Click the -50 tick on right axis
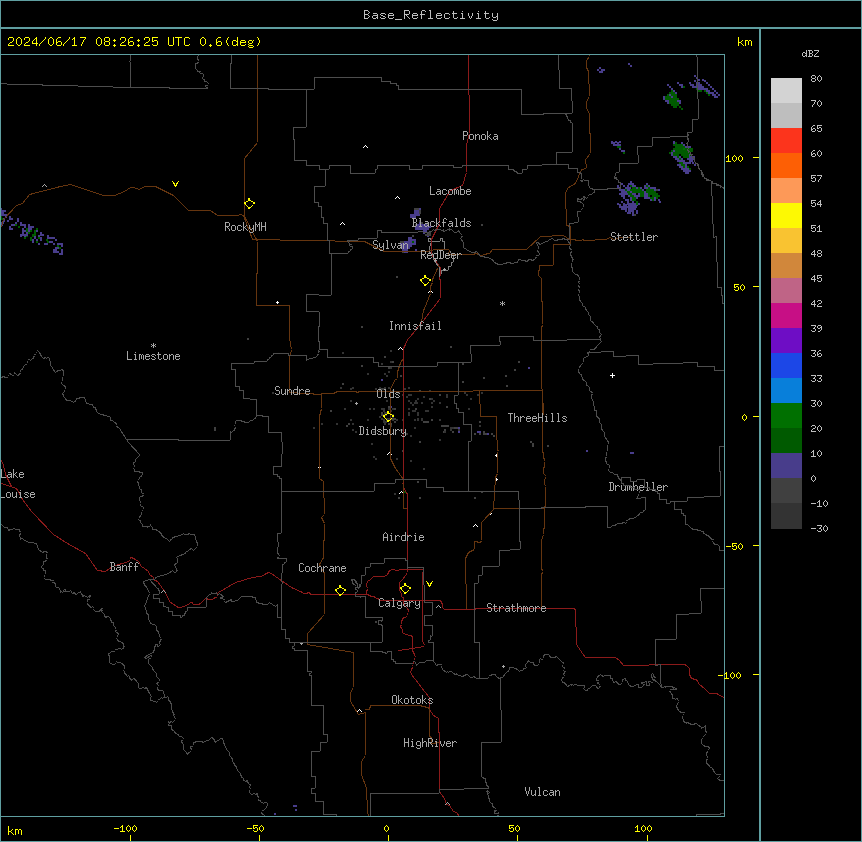 [x=734, y=546]
